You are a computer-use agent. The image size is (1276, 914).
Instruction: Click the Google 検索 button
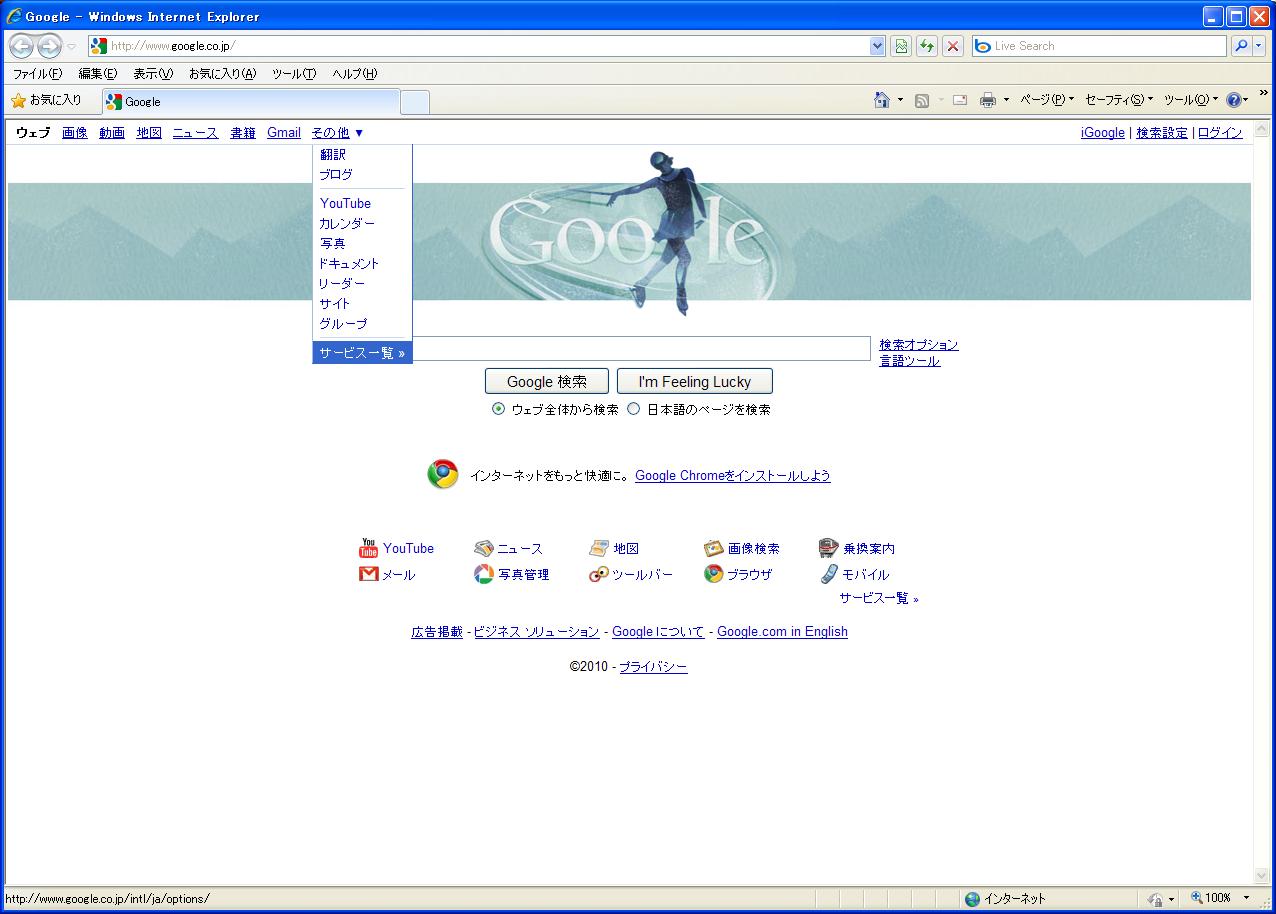[547, 381]
